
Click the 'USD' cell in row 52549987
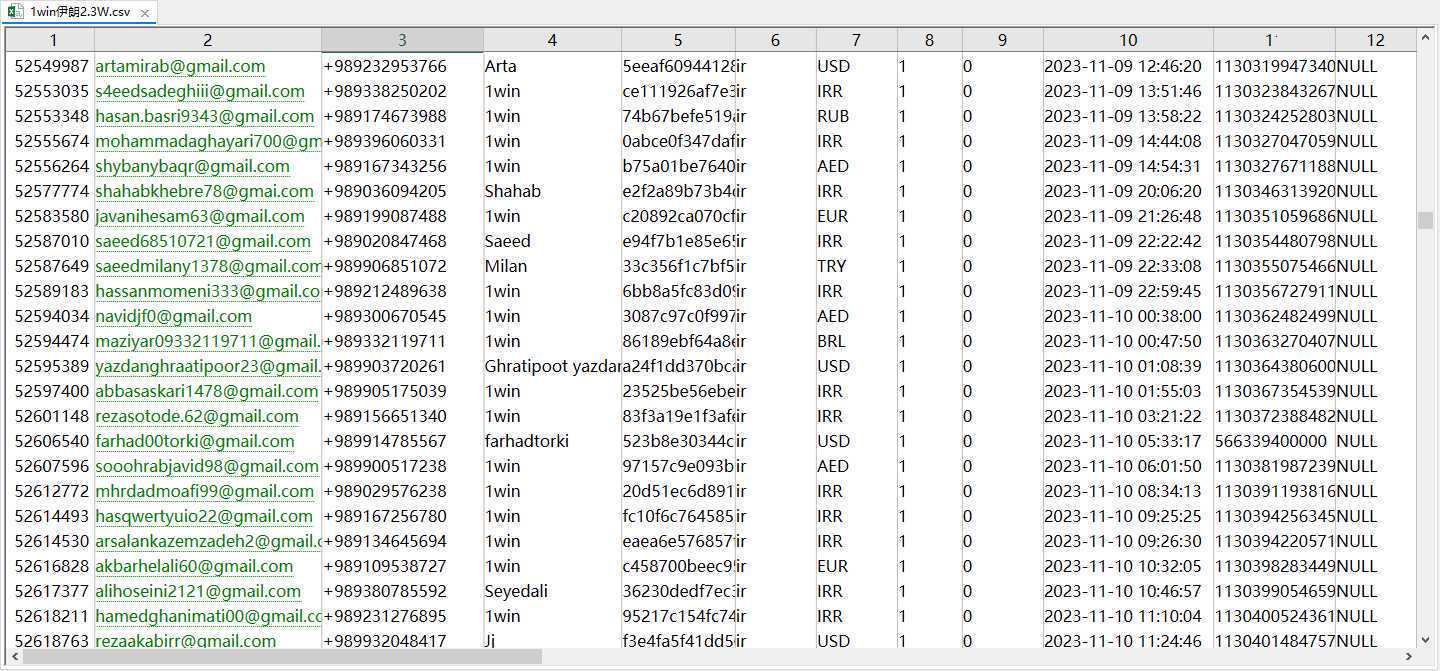pos(856,66)
